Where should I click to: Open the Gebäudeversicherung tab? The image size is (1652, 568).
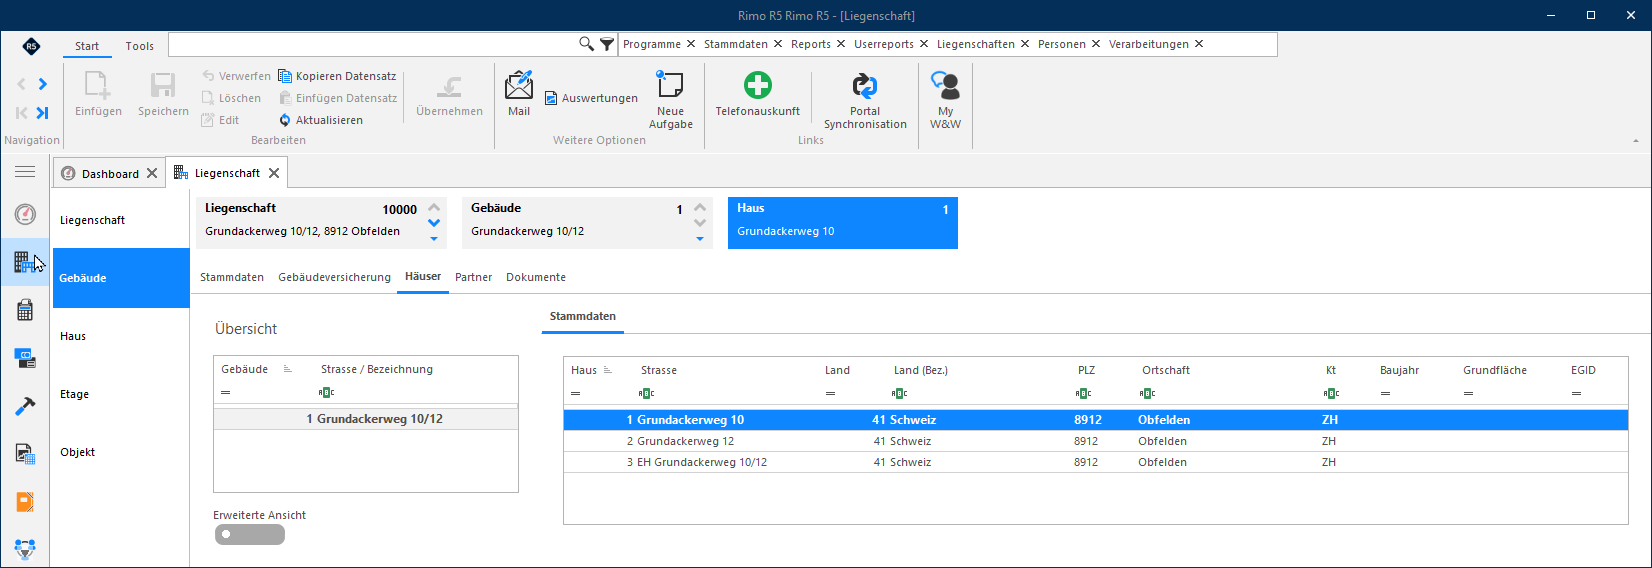pos(334,277)
